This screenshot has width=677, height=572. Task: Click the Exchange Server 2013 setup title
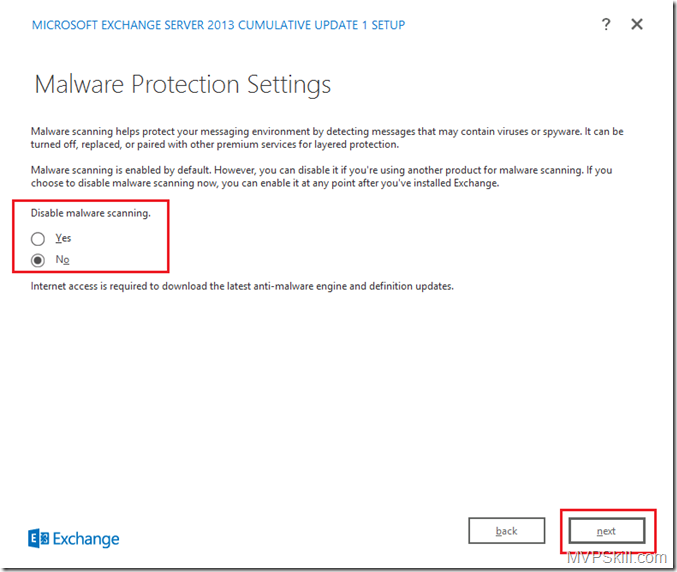(218, 24)
